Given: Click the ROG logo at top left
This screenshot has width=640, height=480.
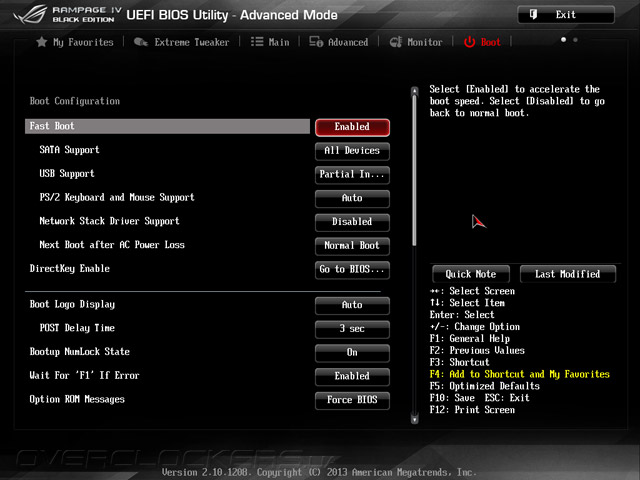Looking at the screenshot, I should (x=30, y=15).
